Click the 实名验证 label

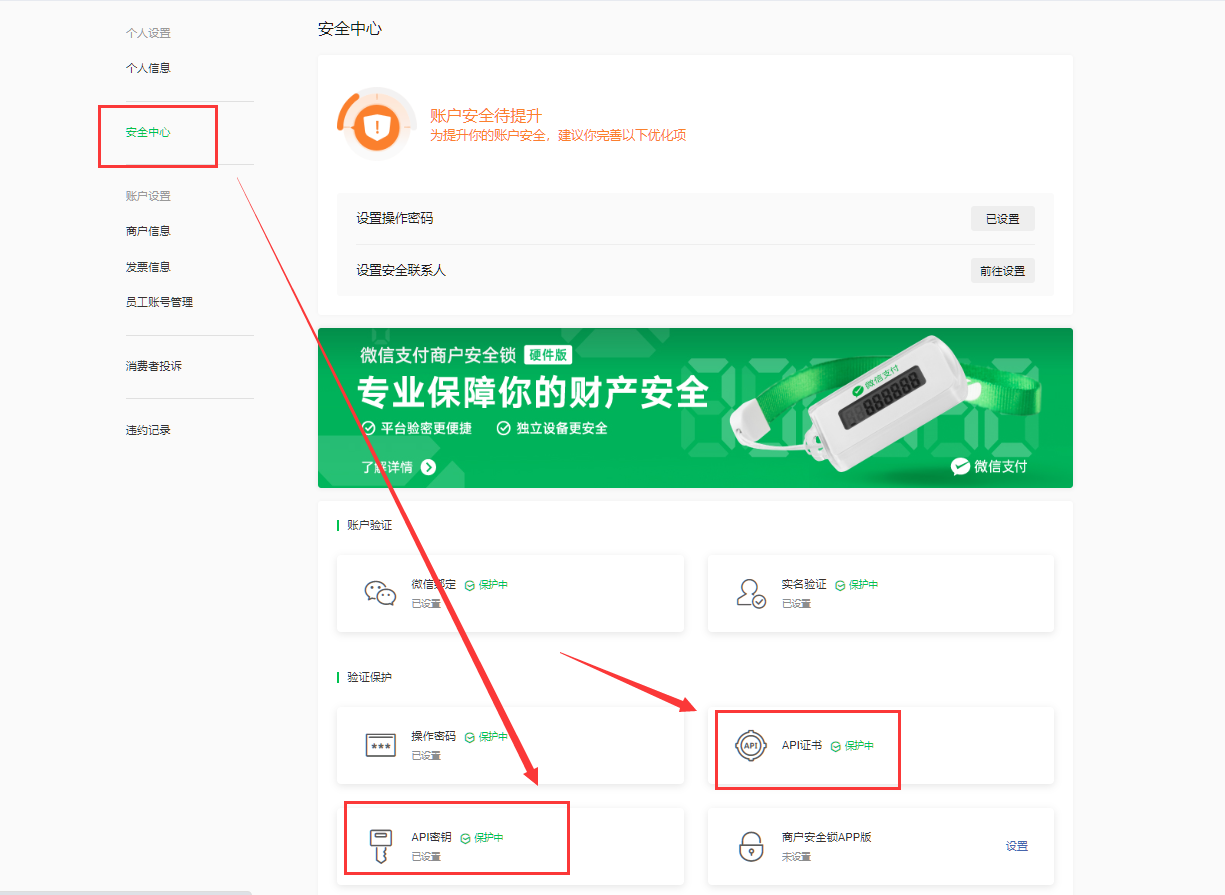(x=804, y=585)
